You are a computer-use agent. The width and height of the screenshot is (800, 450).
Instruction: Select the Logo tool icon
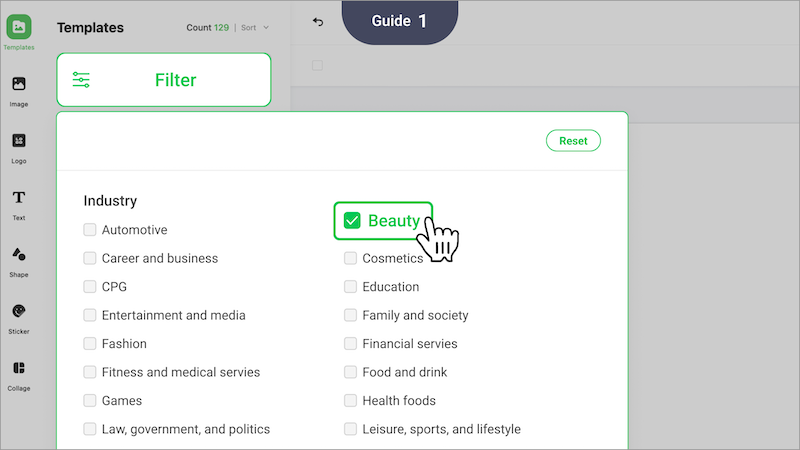pyautogui.click(x=19, y=141)
